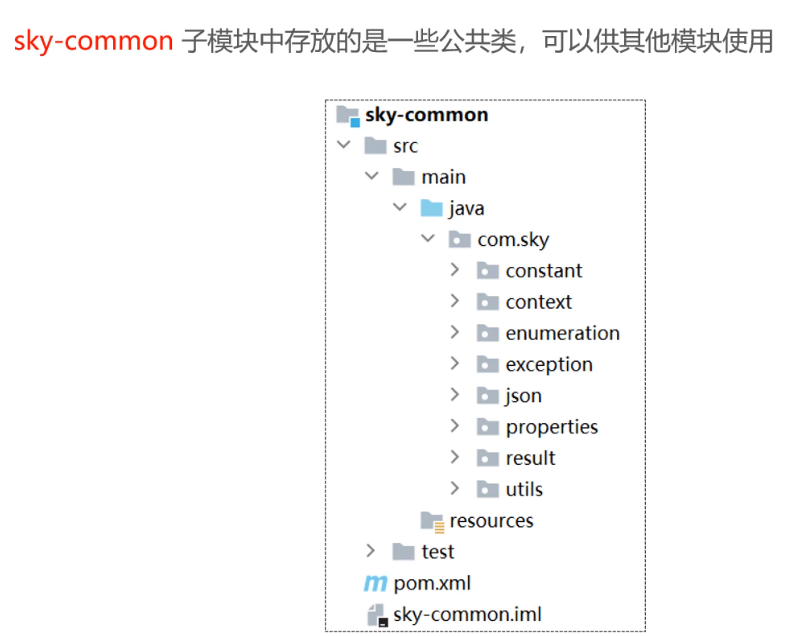793x636 pixels.
Task: Click the com.sky package icon
Action: click(x=460, y=239)
